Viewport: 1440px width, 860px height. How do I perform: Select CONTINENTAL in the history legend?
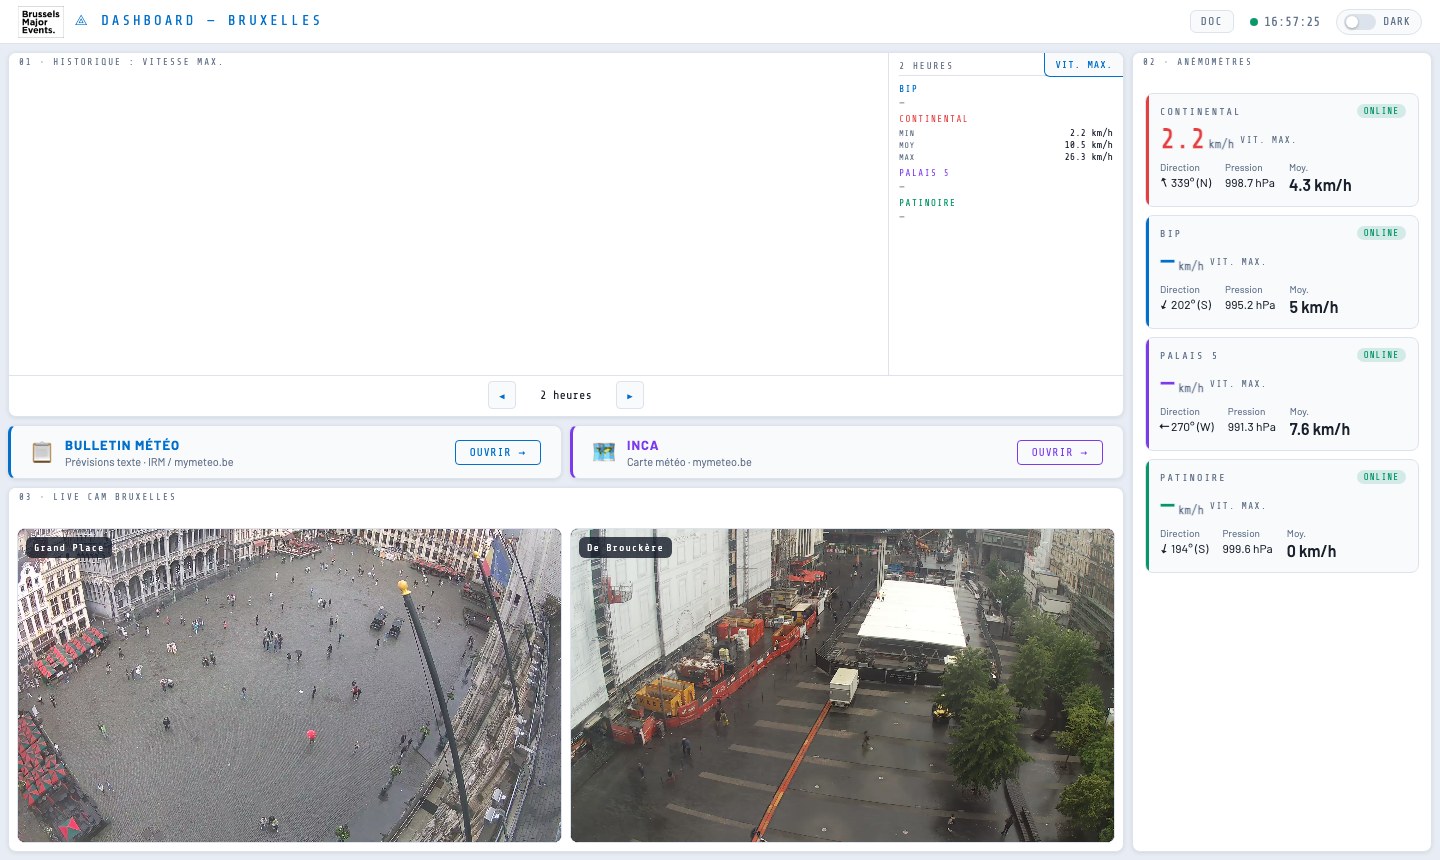click(x=933, y=119)
